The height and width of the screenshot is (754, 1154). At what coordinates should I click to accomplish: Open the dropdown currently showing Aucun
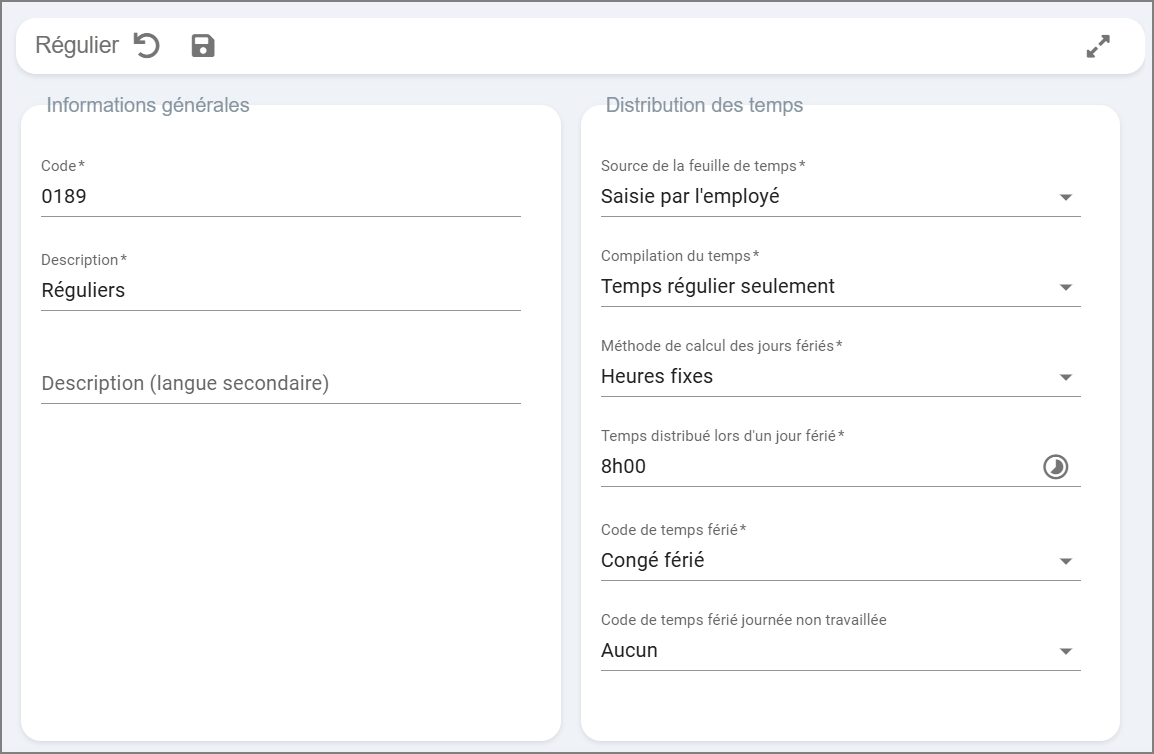point(1065,651)
